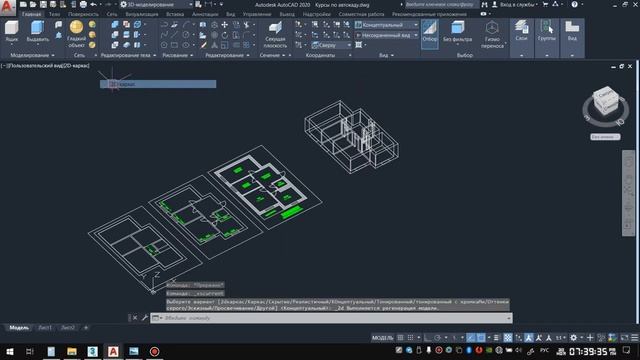Toggle snap mode in status bar
The height and width of the screenshot is (360, 640).
(411, 338)
